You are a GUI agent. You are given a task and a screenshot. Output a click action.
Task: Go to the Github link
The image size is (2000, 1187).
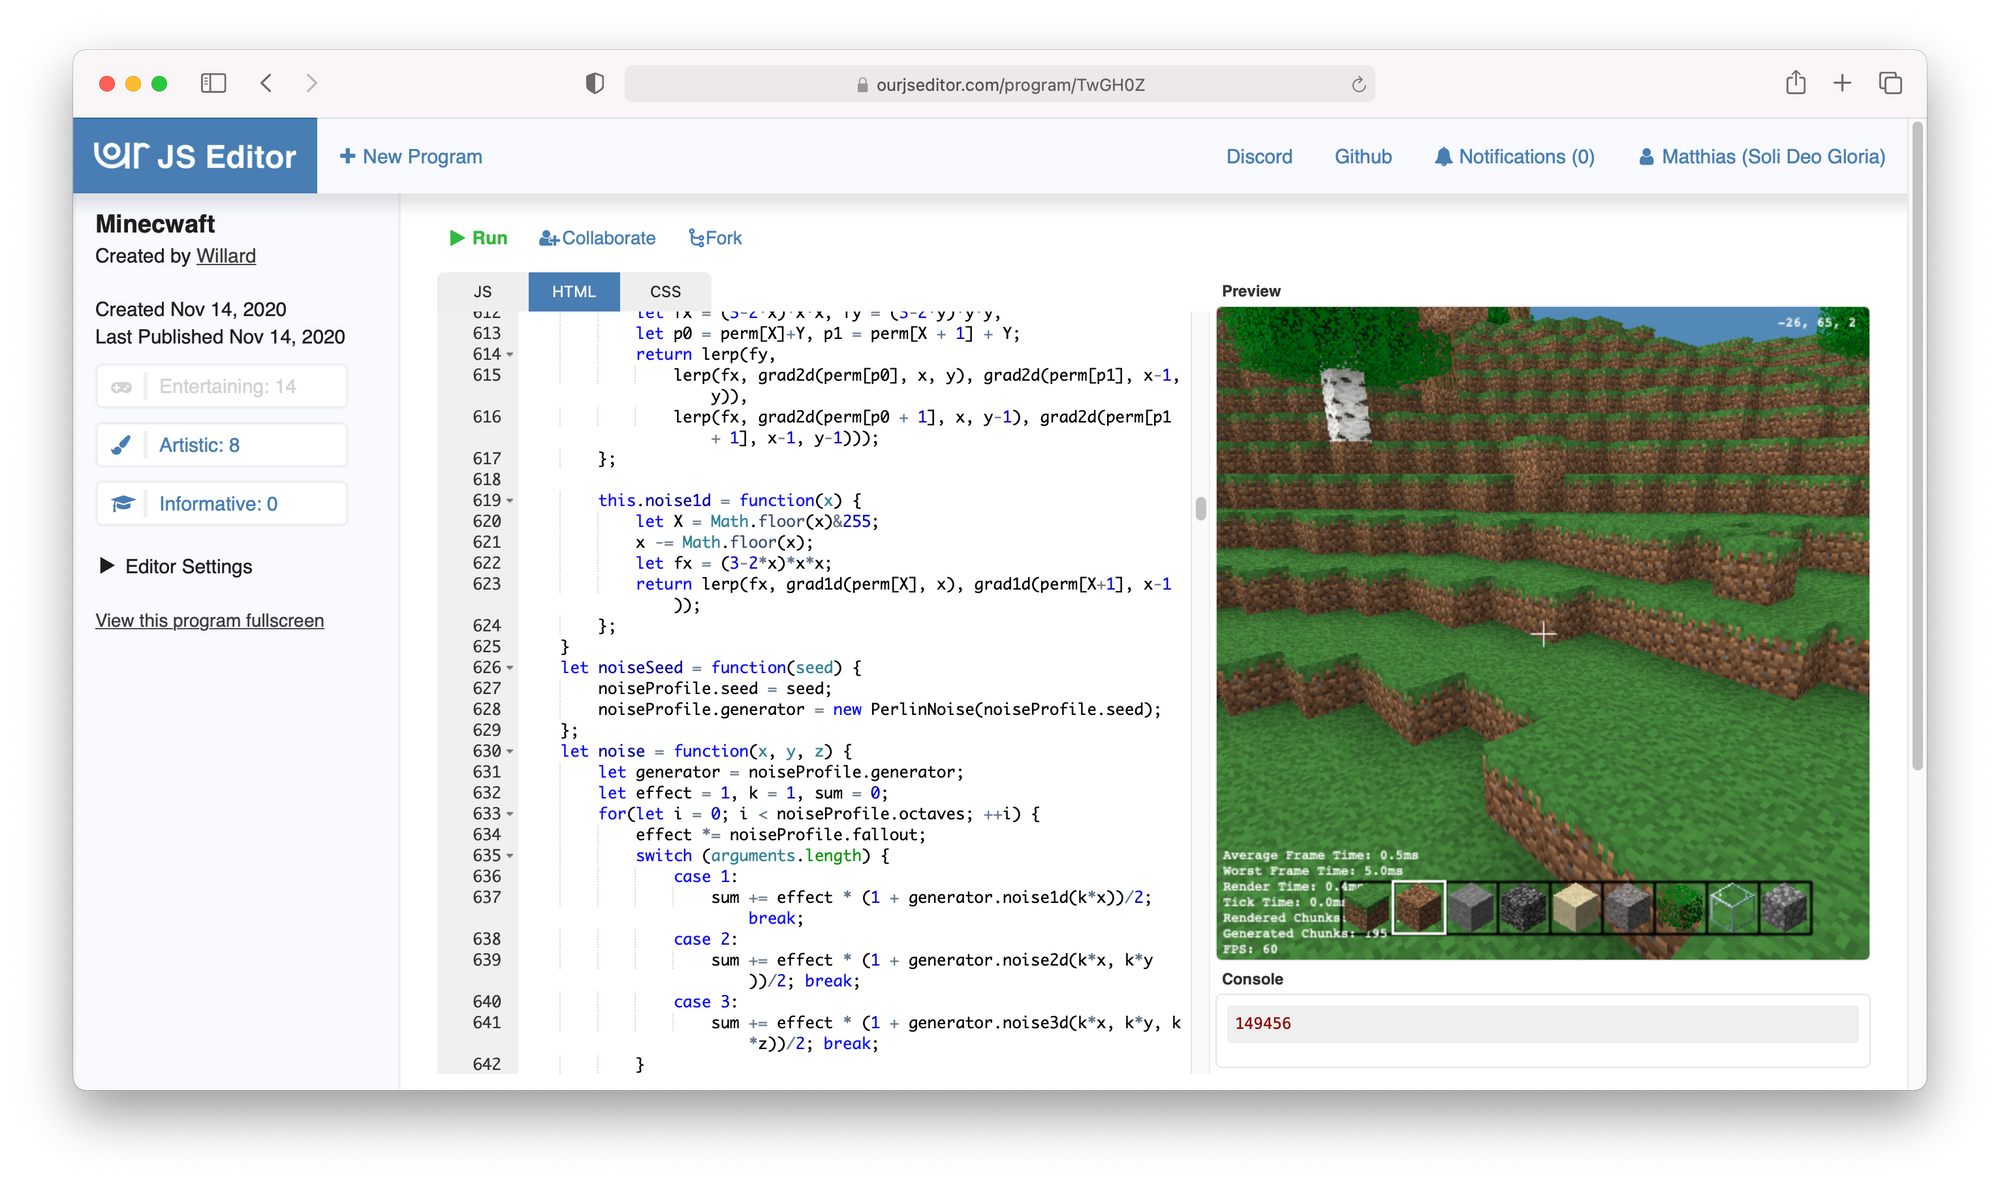click(x=1363, y=156)
